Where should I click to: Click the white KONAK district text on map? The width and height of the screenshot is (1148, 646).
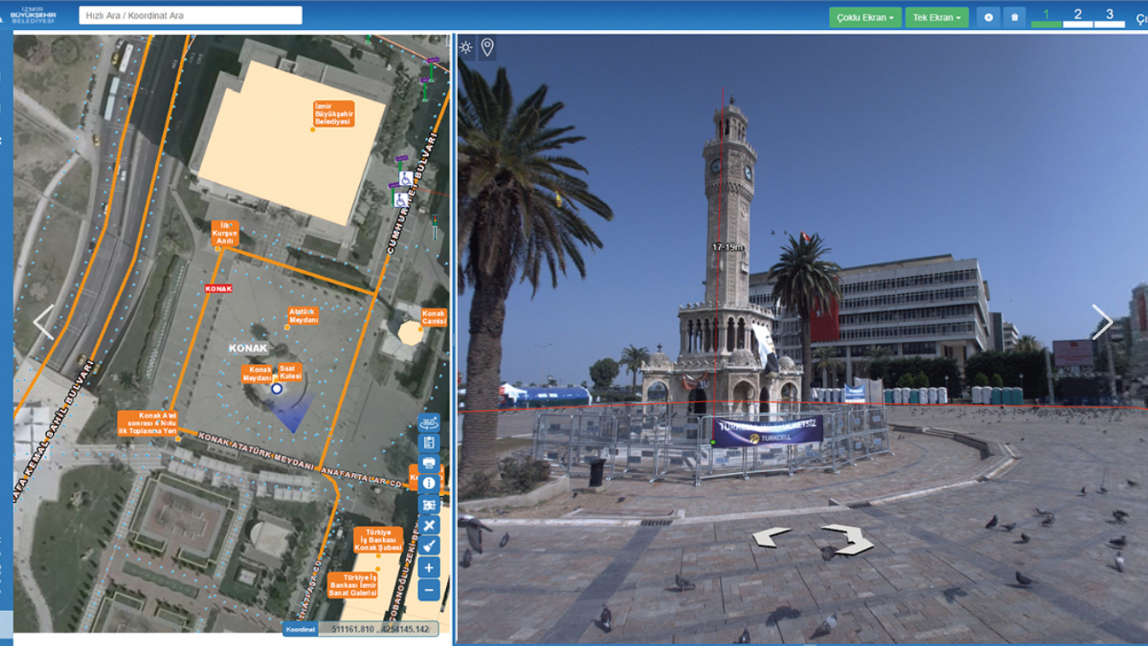248,348
